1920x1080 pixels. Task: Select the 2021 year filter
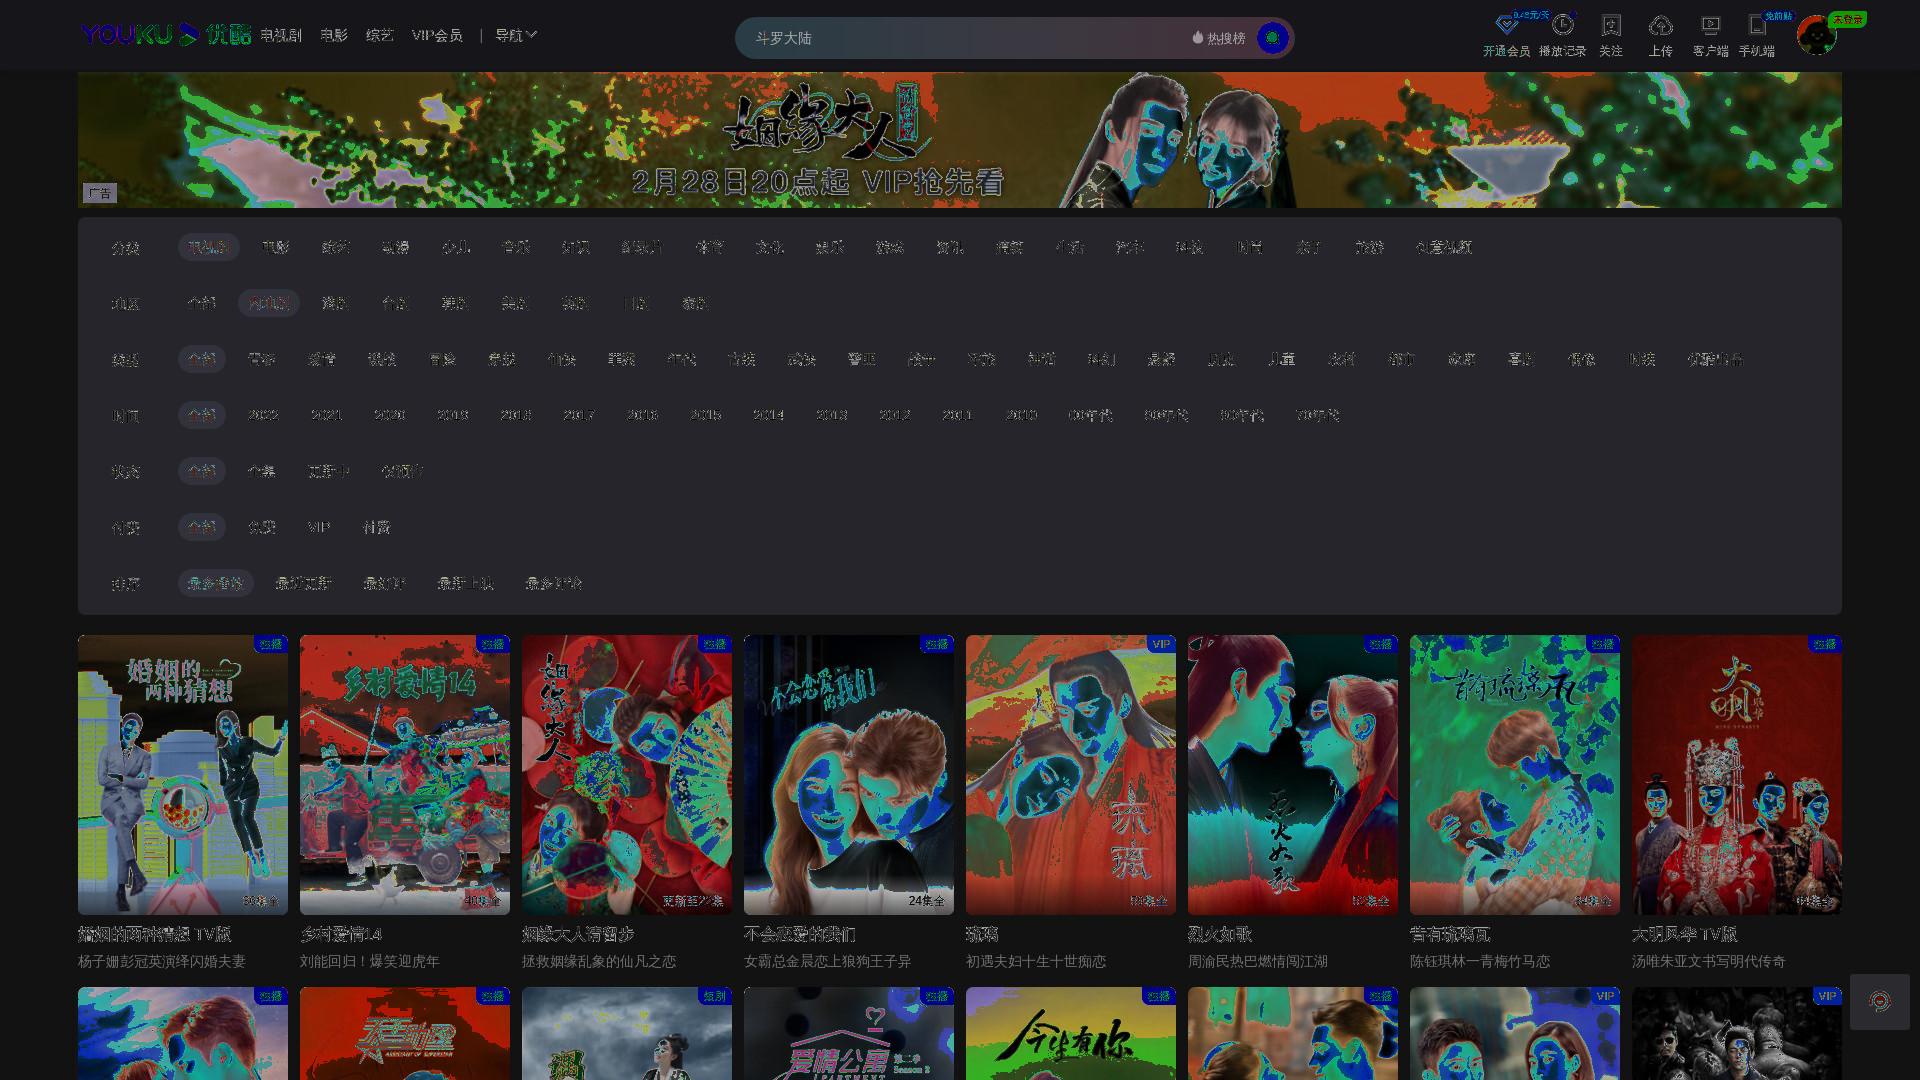326,415
